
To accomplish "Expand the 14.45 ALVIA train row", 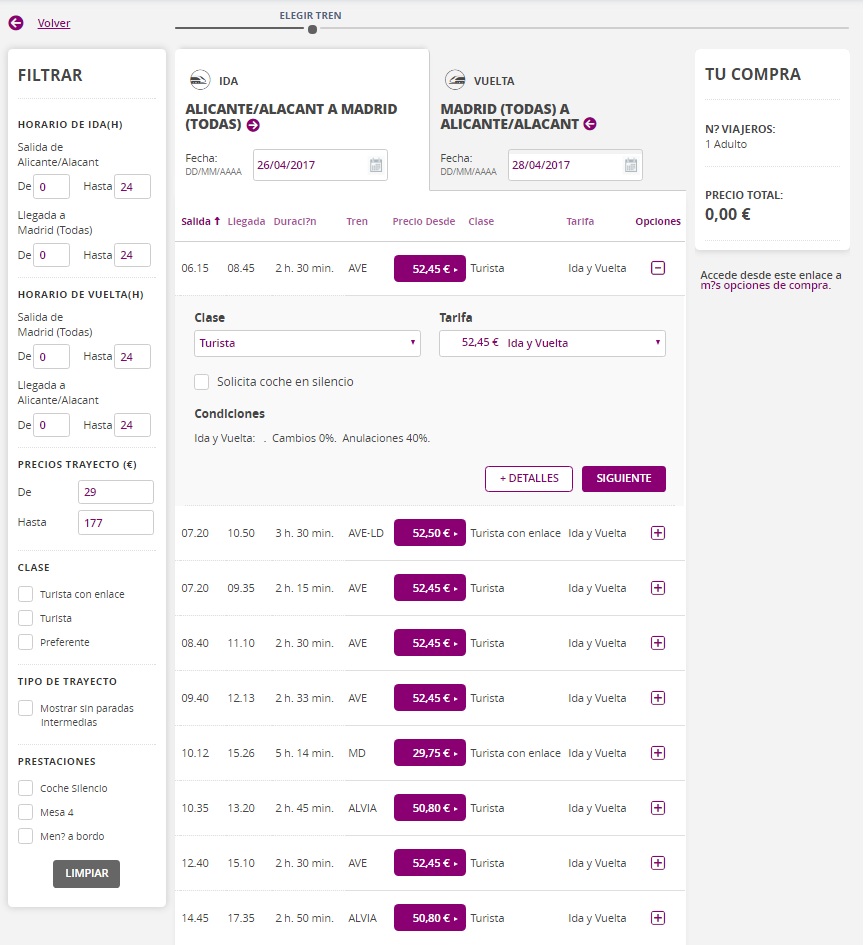I will [657, 918].
